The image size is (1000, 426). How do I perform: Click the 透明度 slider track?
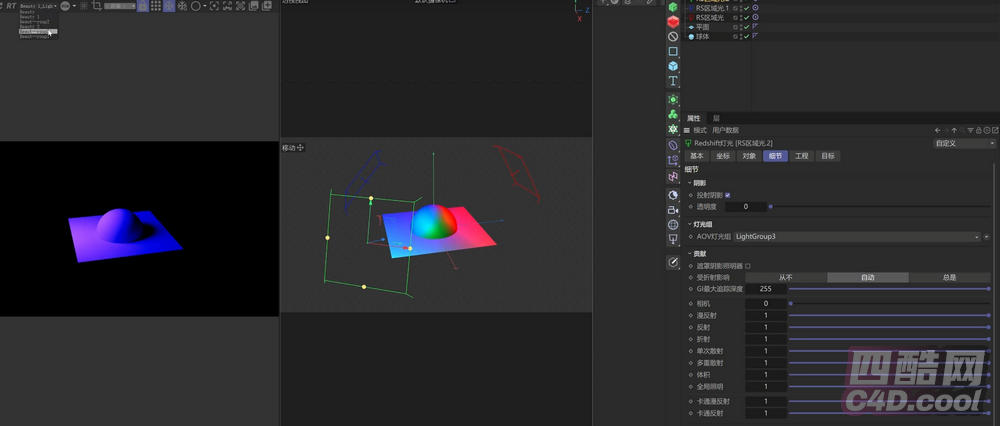coord(880,206)
